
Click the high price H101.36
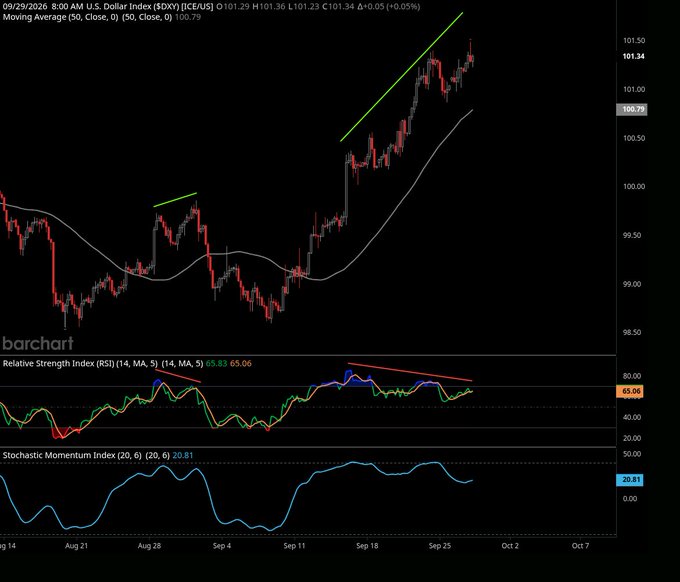click(x=271, y=7)
